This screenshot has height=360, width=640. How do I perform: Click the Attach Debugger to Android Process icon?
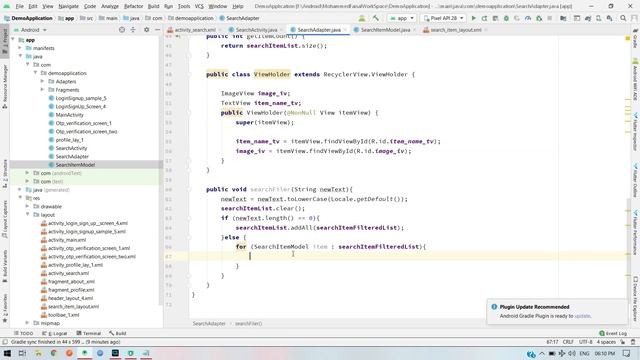tap(539, 18)
